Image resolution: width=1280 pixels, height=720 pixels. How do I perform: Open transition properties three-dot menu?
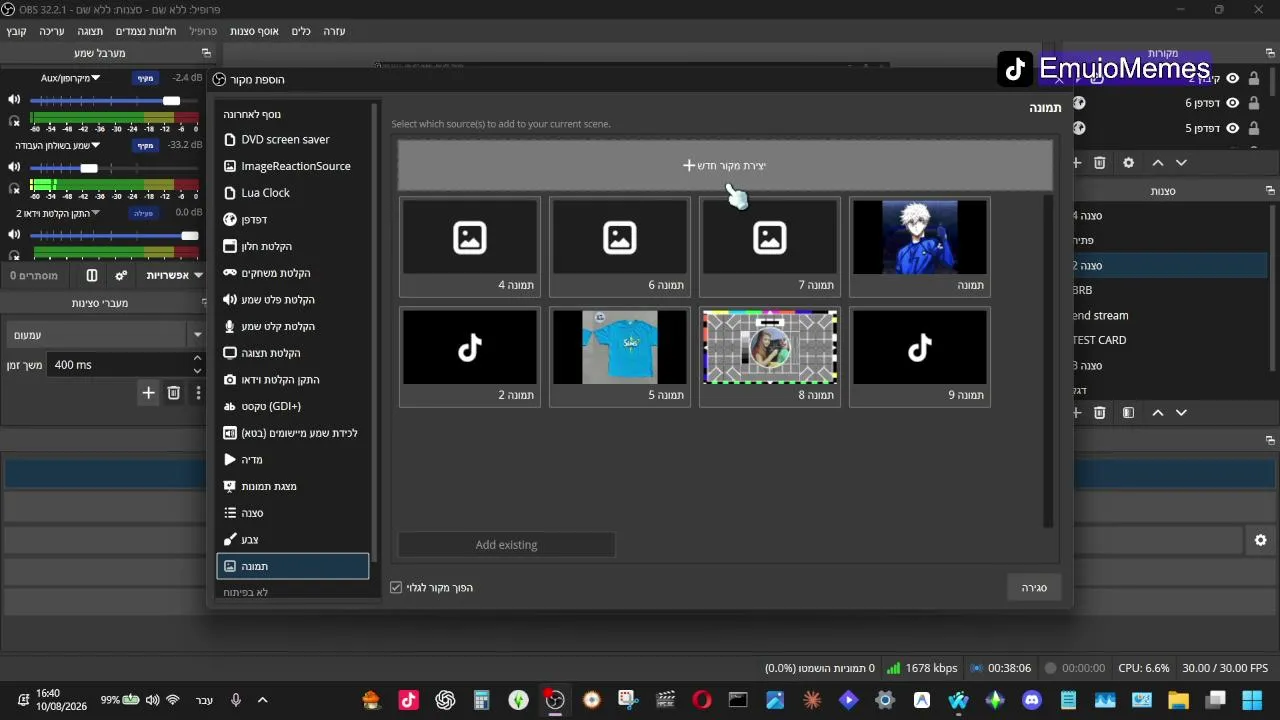point(198,393)
